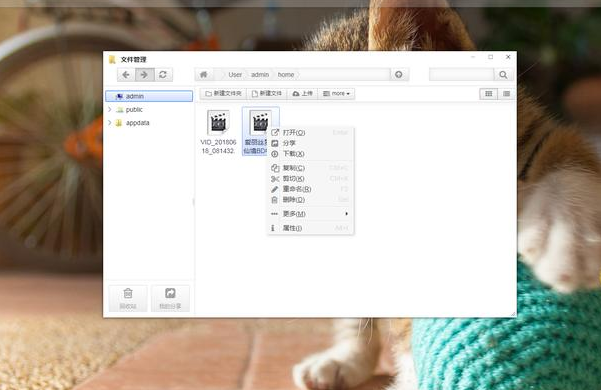The width and height of the screenshot is (601, 390).
Task: Expand the appdata folder tree node
Action: [110, 123]
